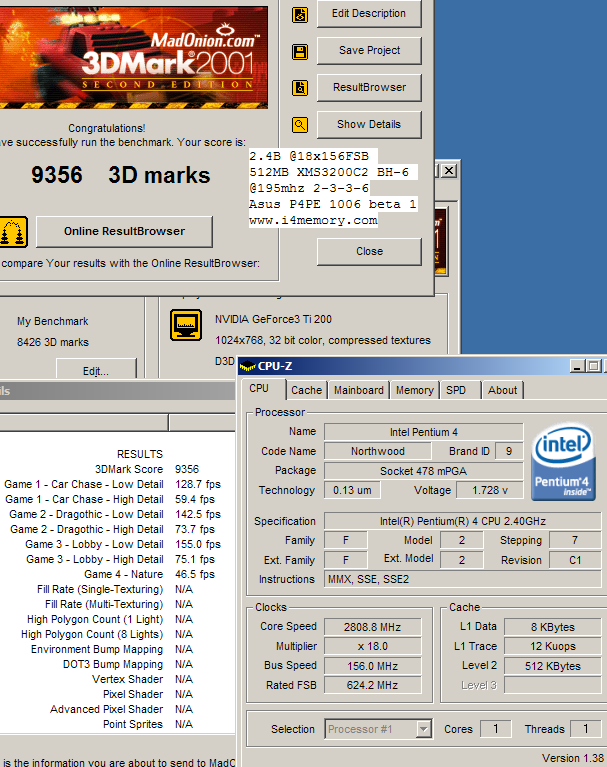Click the ResultBrowser document icon

coord(300,88)
